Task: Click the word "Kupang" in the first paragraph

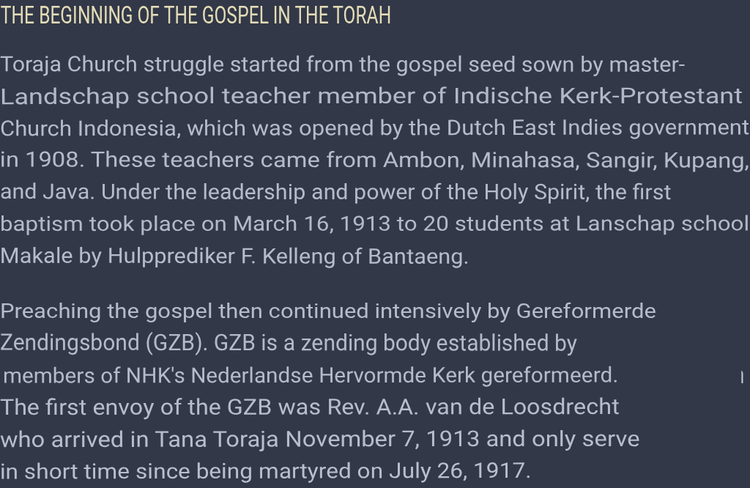Action: (x=705, y=159)
